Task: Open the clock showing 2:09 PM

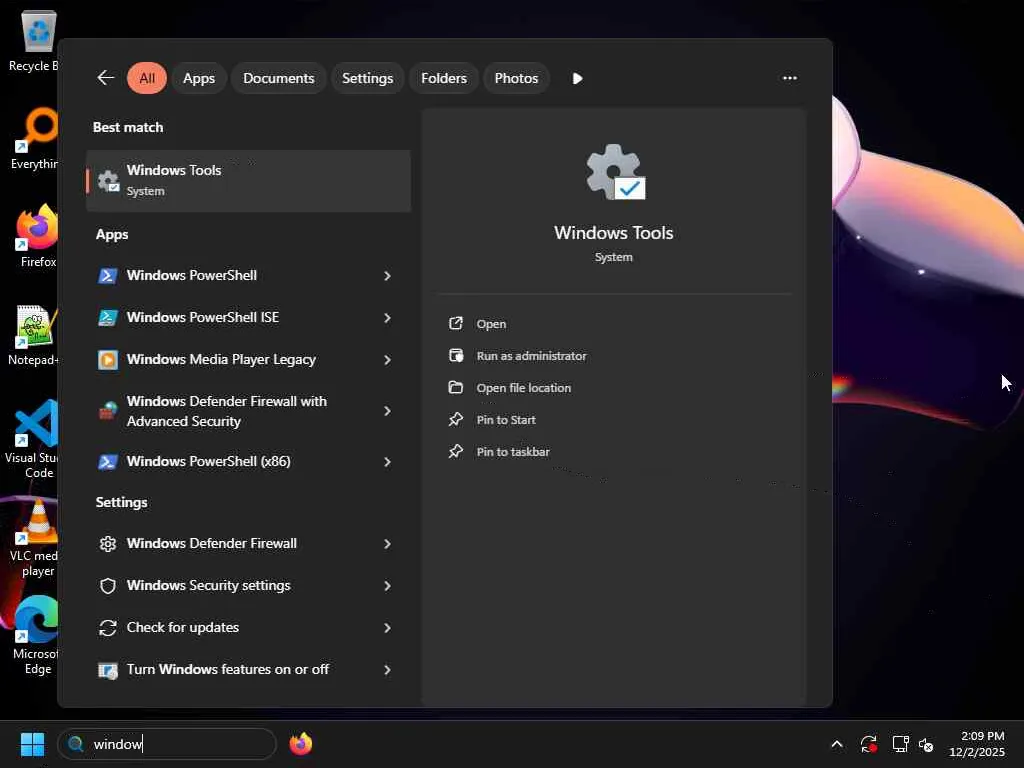Action: (x=977, y=744)
